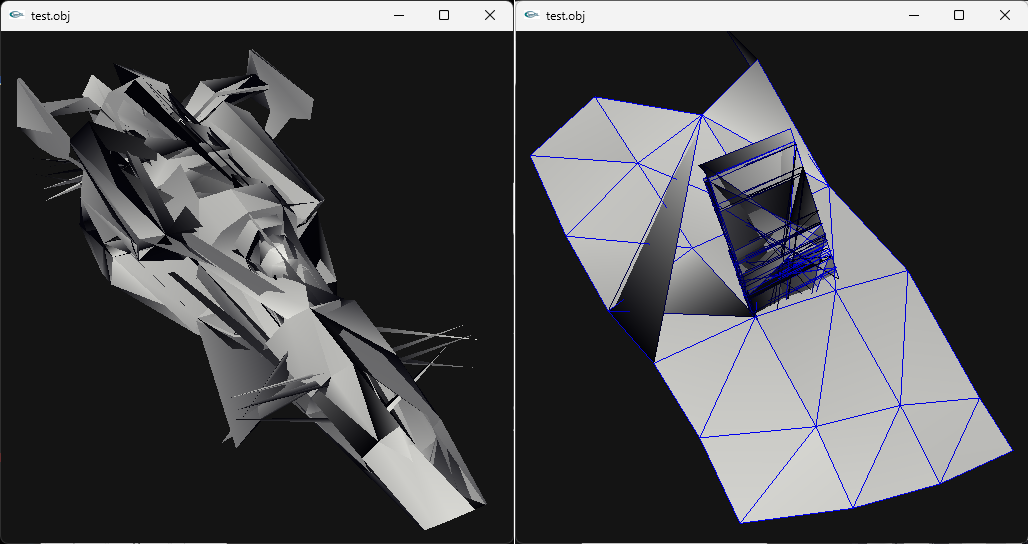Maximize the window showing the blue wireframe mesh
The width and height of the screenshot is (1028, 544).
click(959, 15)
